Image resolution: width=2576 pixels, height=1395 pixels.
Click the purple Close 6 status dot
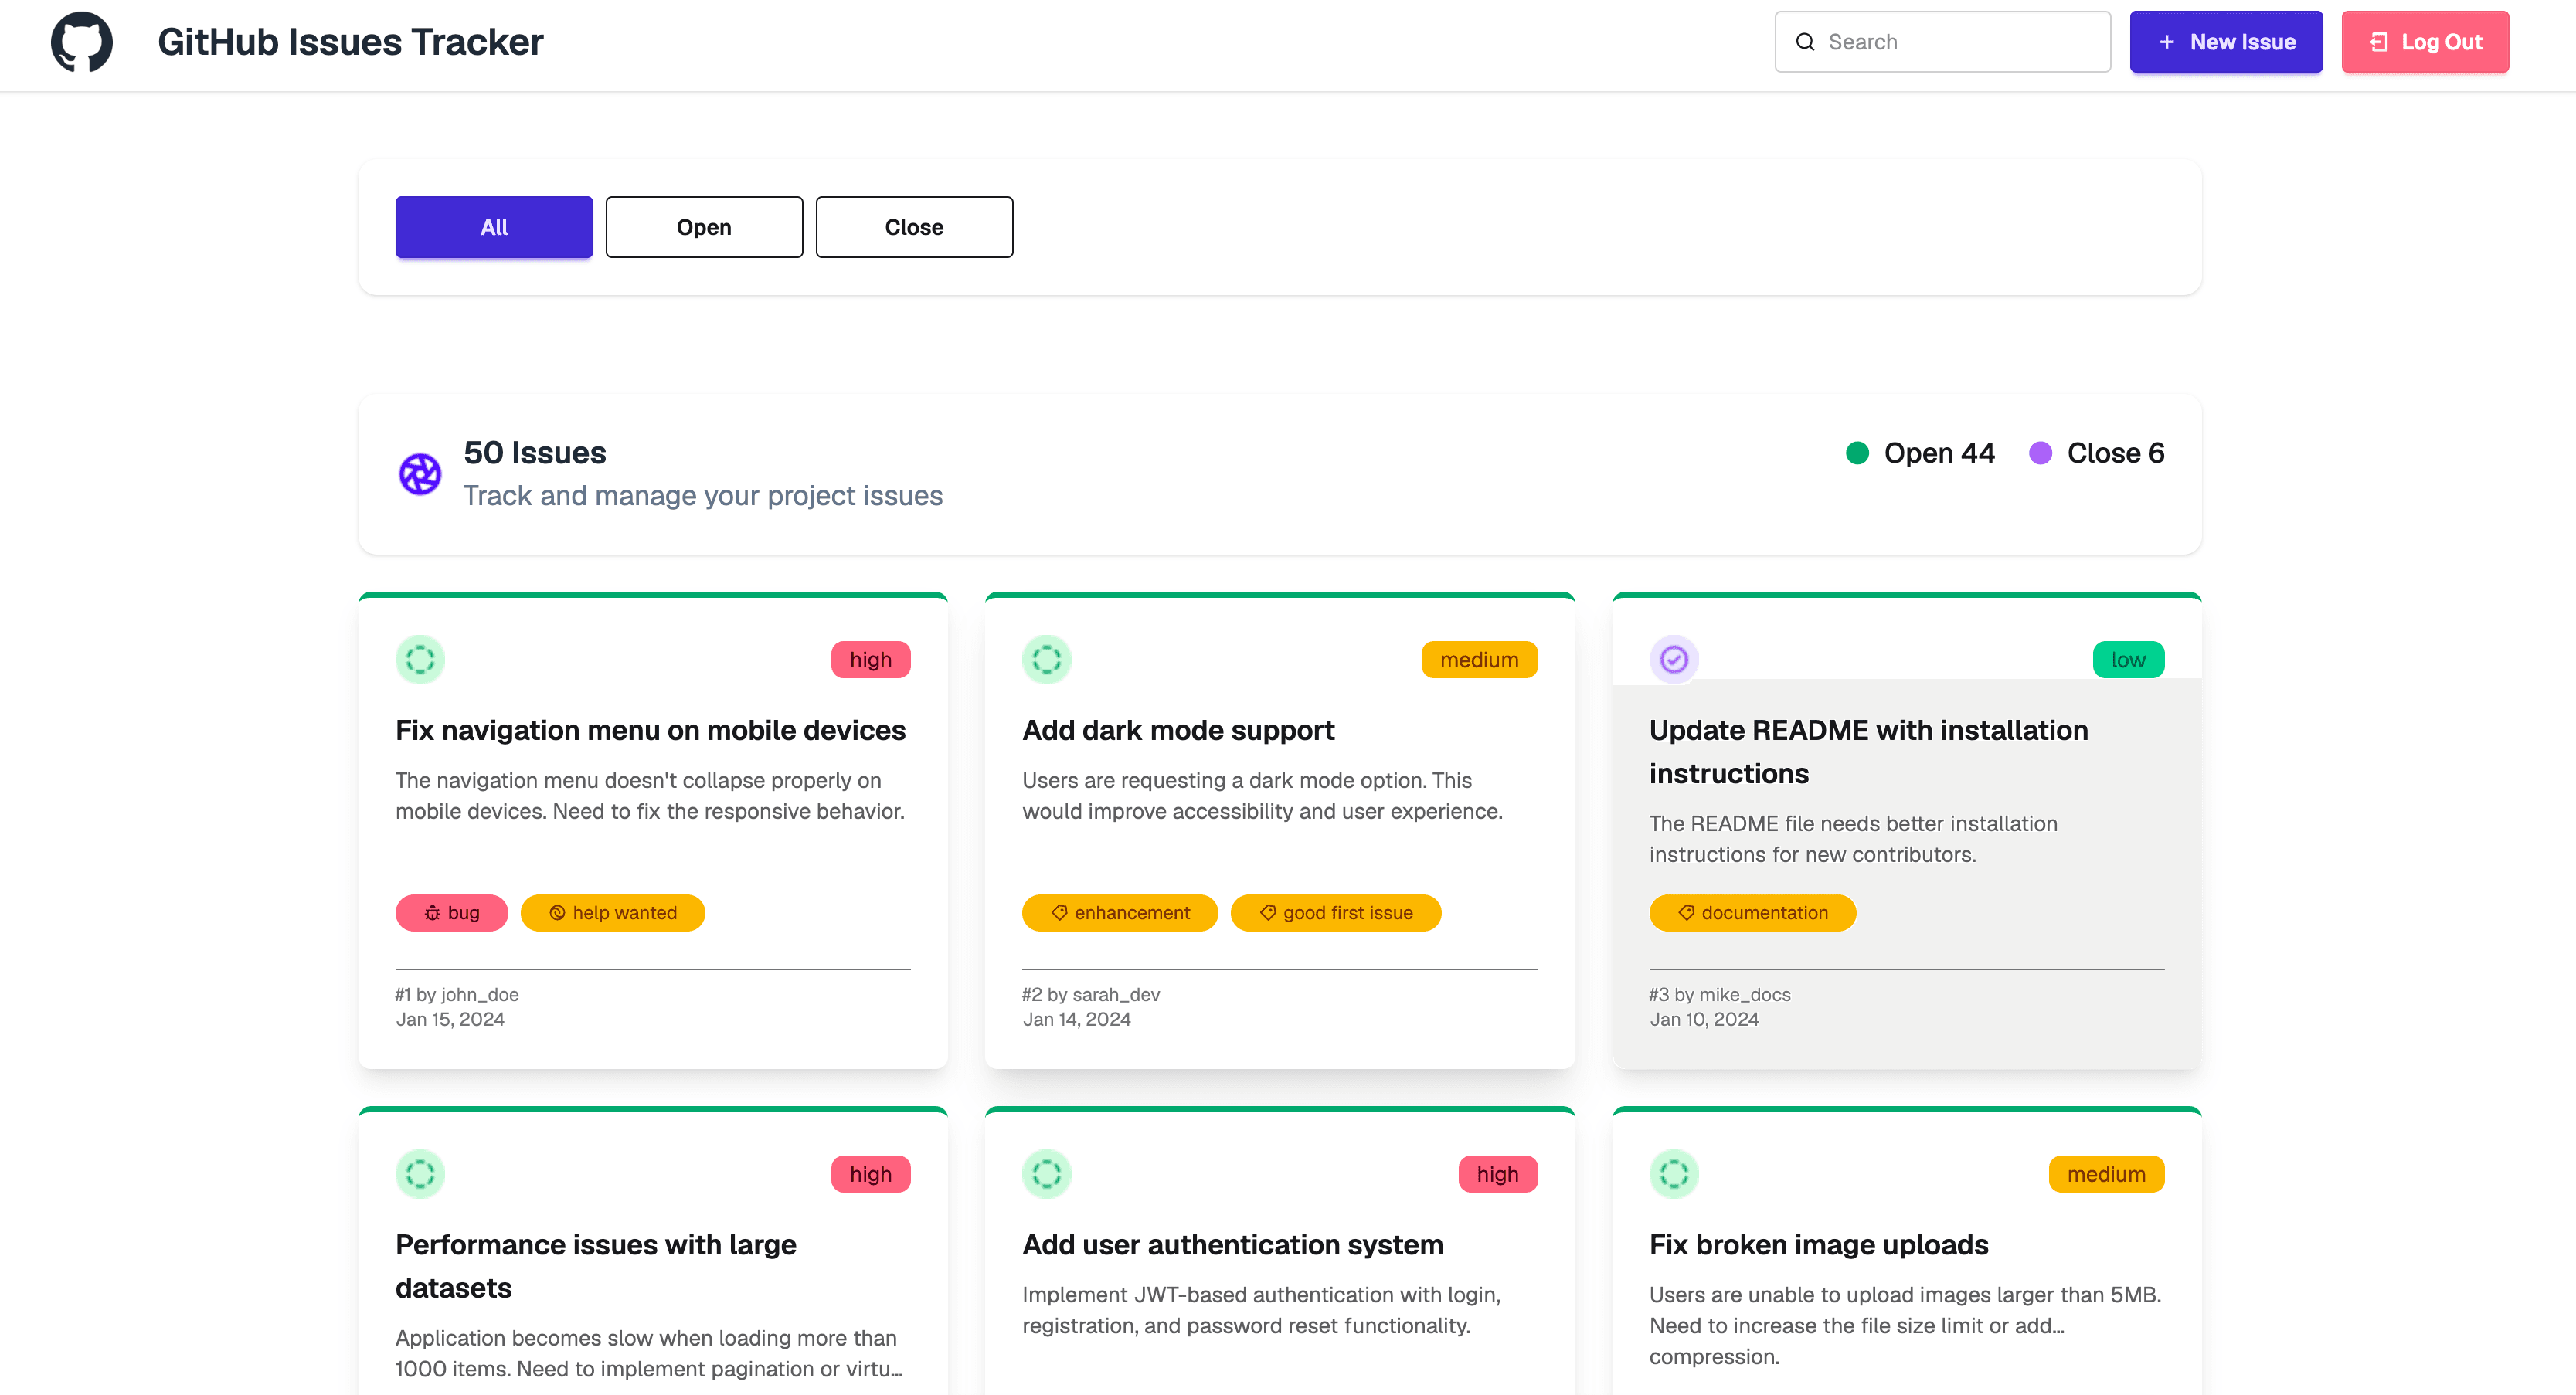click(x=2040, y=453)
